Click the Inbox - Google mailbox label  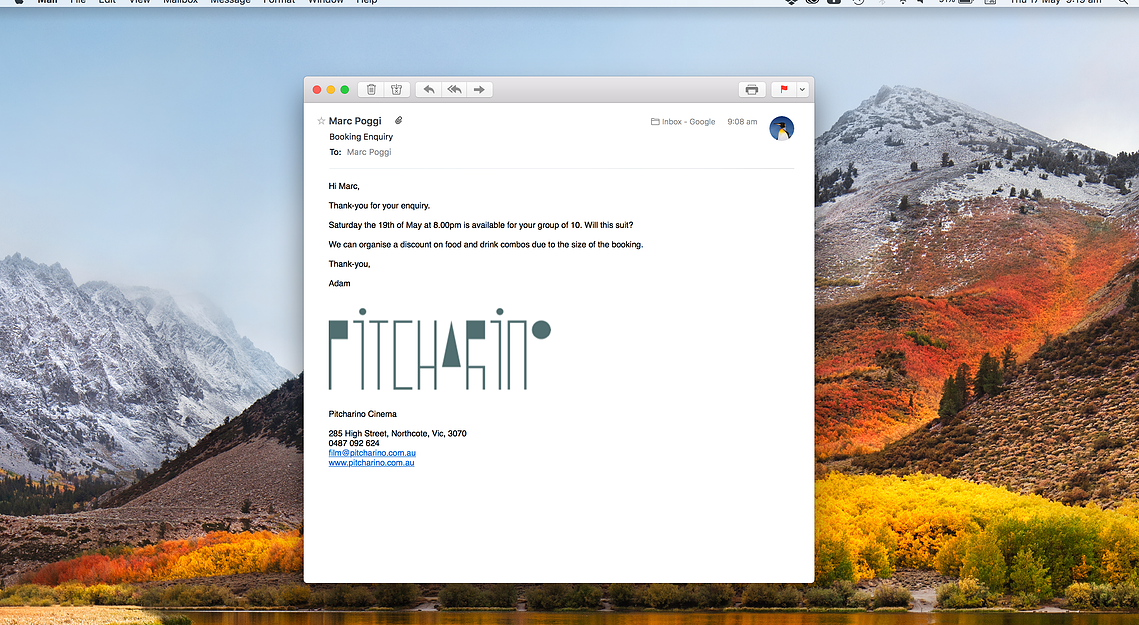coord(683,122)
